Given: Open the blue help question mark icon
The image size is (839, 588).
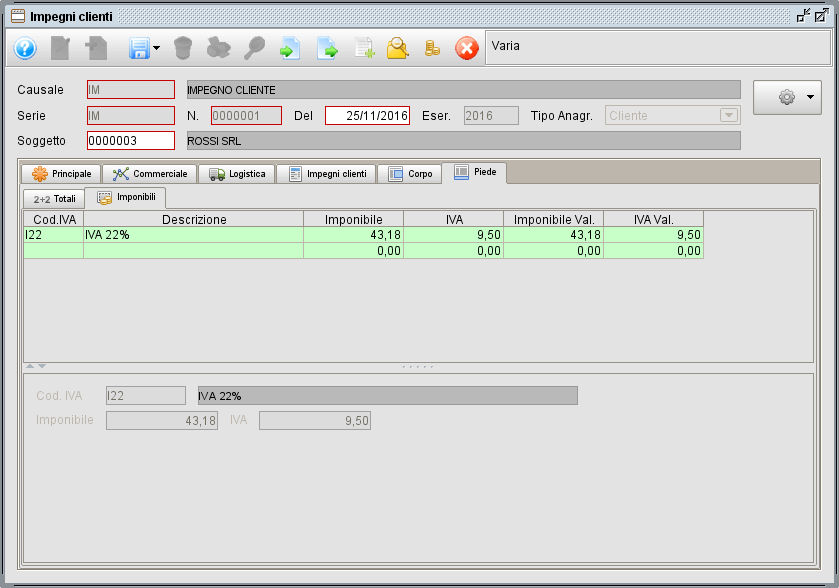Looking at the screenshot, I should [x=25, y=48].
